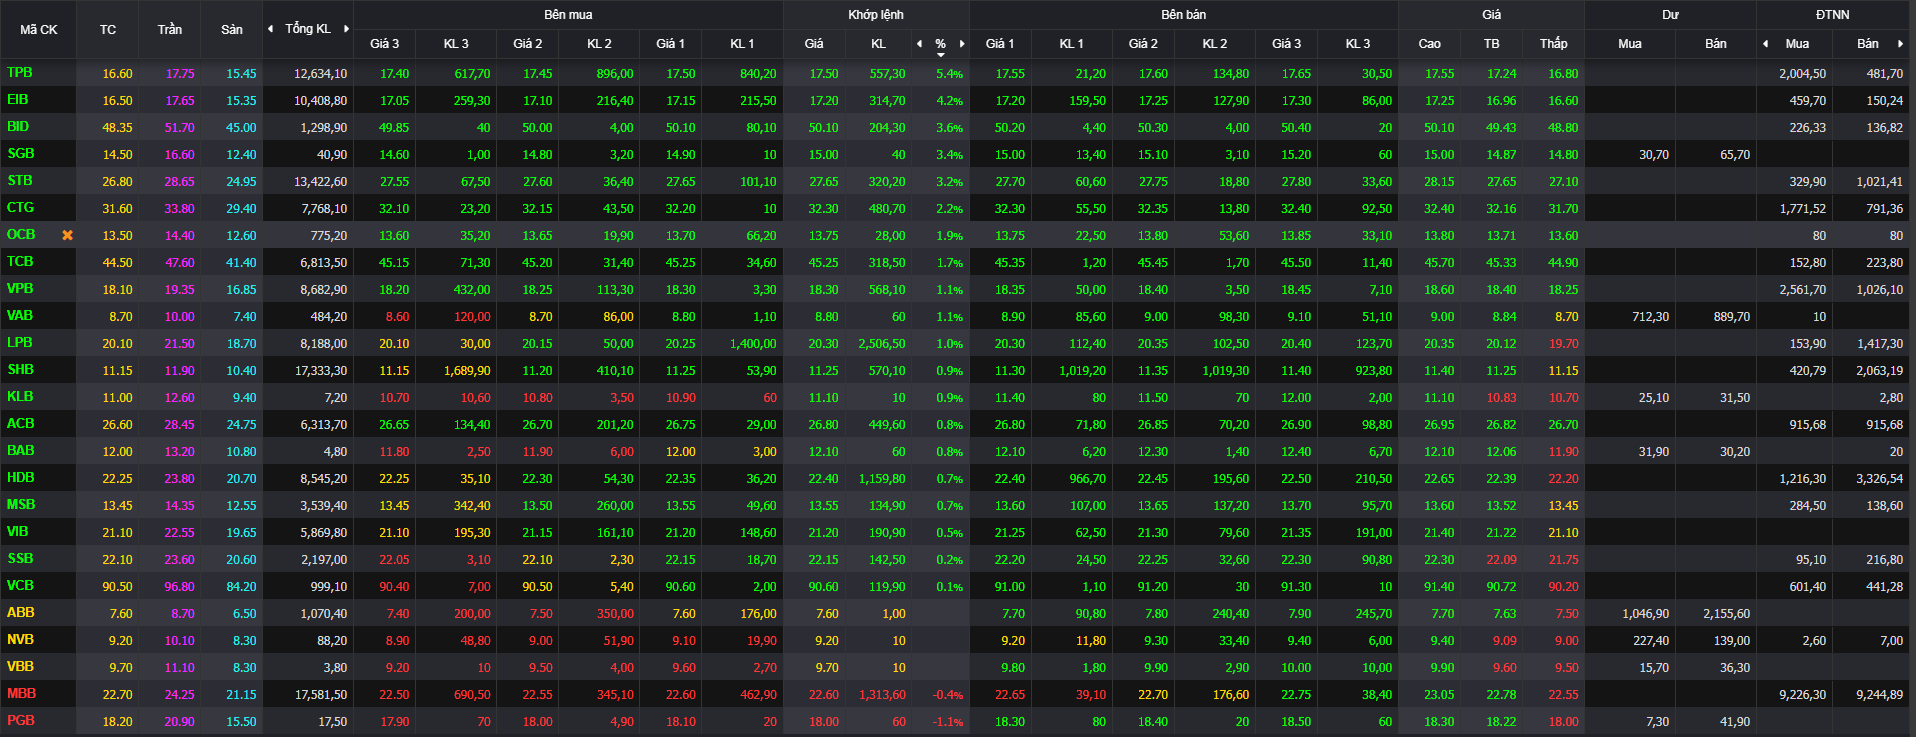Click right arrow after Tổng KL header
Image resolution: width=1916 pixels, height=737 pixels.
(x=347, y=29)
